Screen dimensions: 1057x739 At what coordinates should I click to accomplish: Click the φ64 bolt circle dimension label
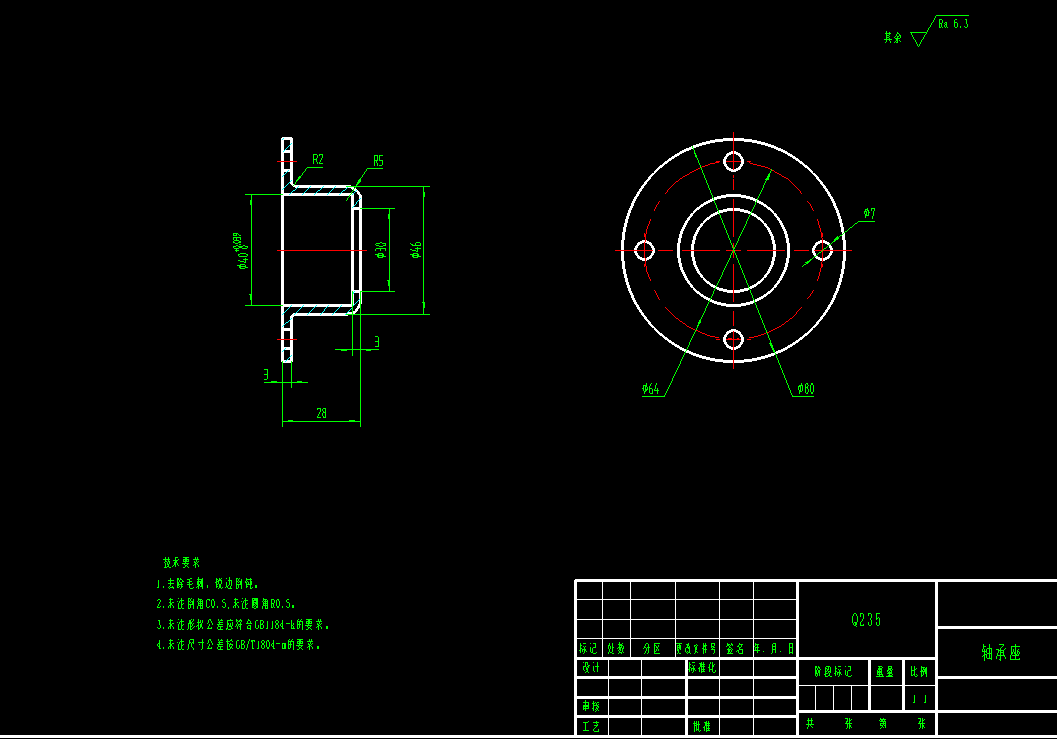(651, 388)
